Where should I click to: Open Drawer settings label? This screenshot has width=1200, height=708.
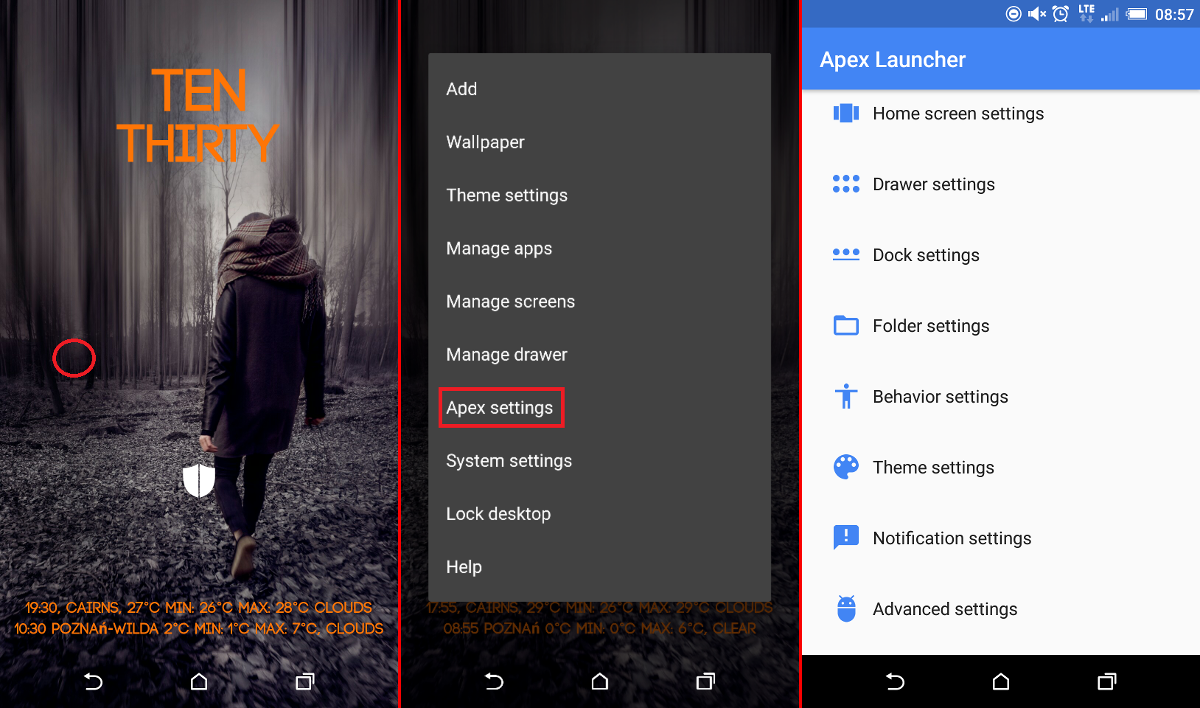(934, 185)
